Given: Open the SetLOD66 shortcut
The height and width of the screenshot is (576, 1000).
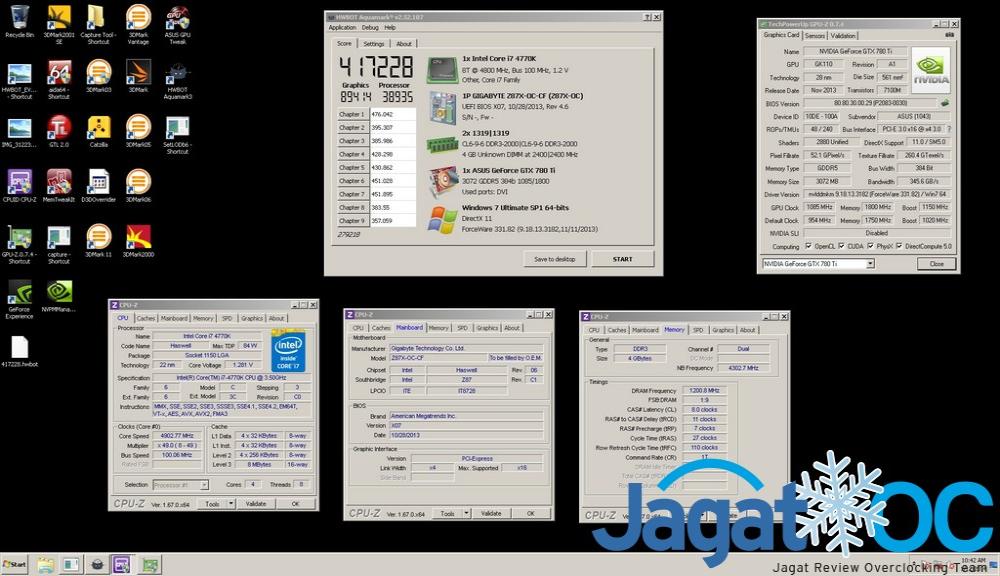Looking at the screenshot, I should [177, 134].
